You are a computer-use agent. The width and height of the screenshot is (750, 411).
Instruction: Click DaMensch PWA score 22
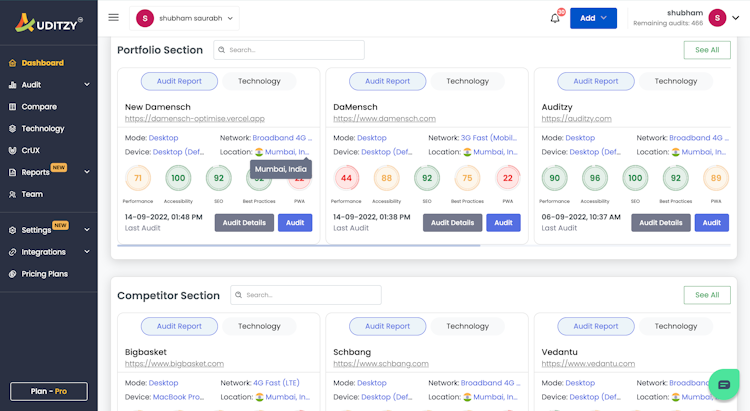click(507, 178)
